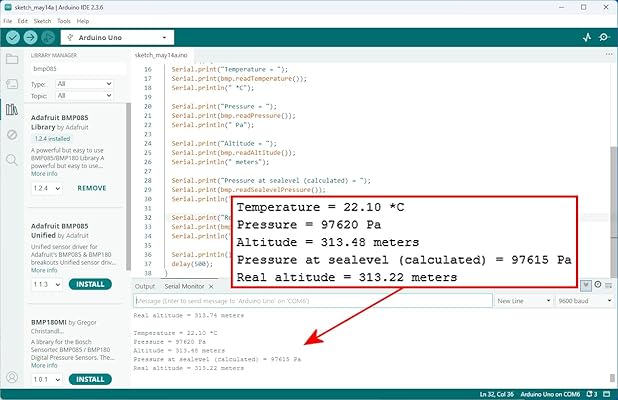Install the BMP180MI library

click(90, 379)
